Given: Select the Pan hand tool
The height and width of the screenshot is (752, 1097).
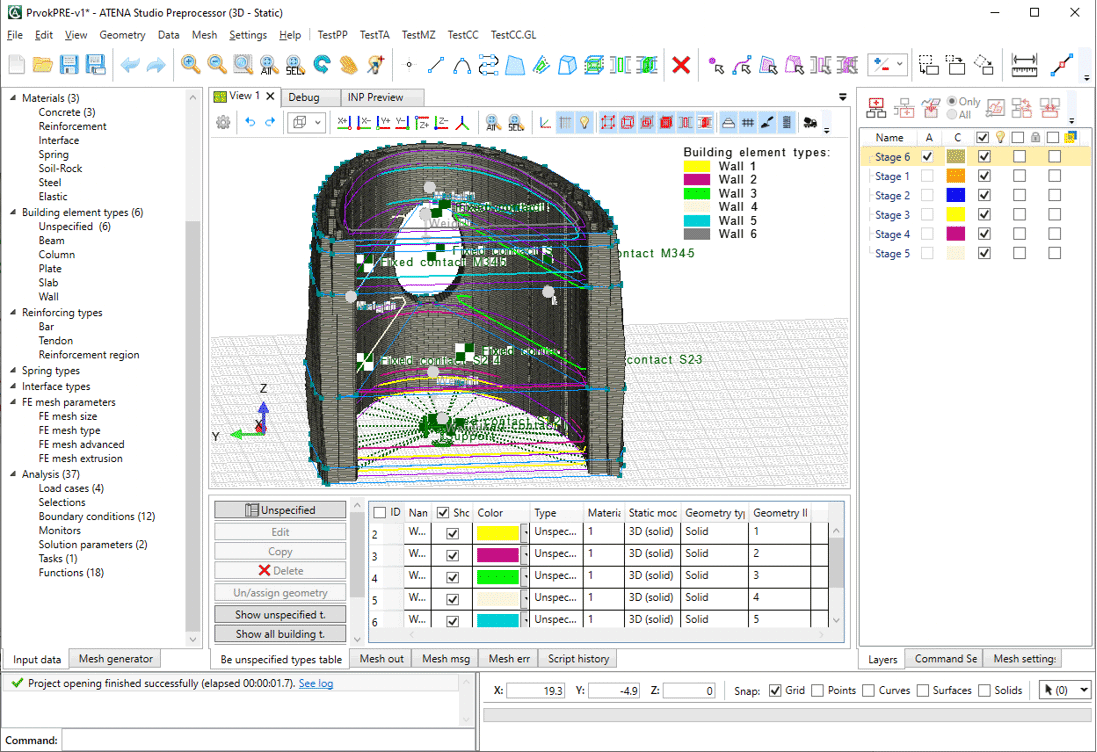Looking at the screenshot, I should click(348, 65).
